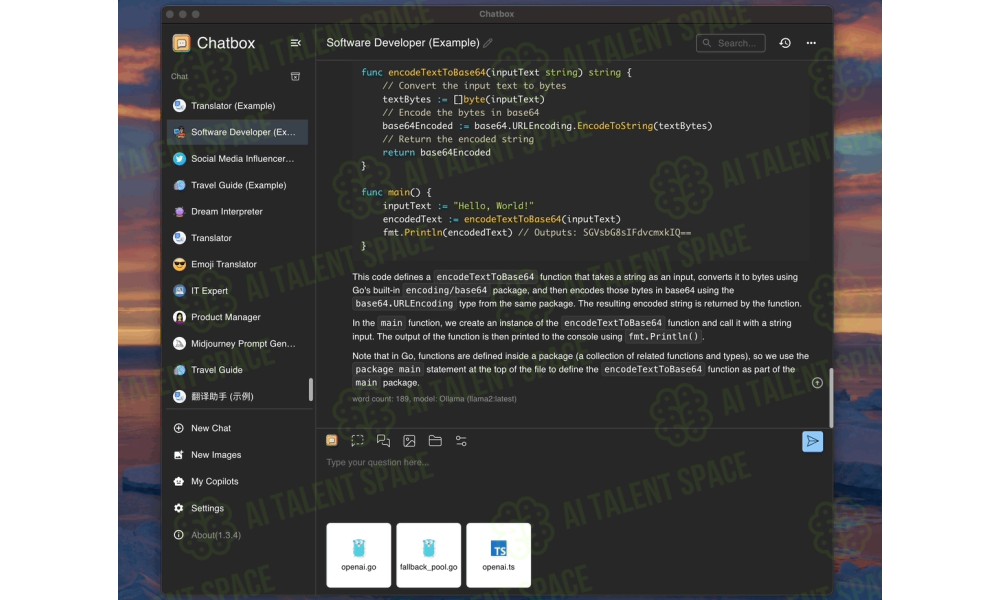This screenshot has width=1000, height=600.
Task: Click the IT Expert avatar icon
Action: [x=179, y=291]
